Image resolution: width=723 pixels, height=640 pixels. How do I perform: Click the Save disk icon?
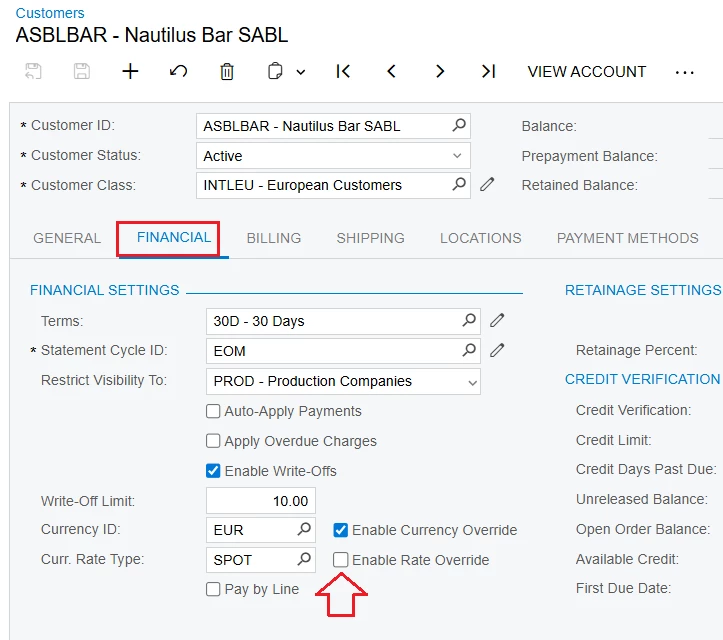82,71
